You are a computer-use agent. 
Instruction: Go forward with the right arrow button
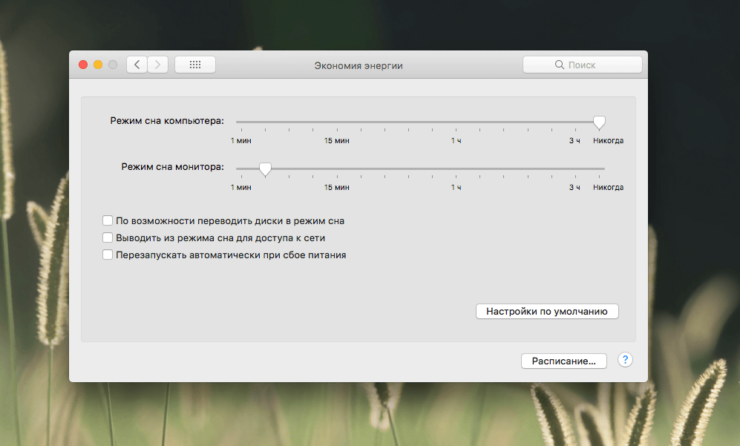click(x=157, y=65)
